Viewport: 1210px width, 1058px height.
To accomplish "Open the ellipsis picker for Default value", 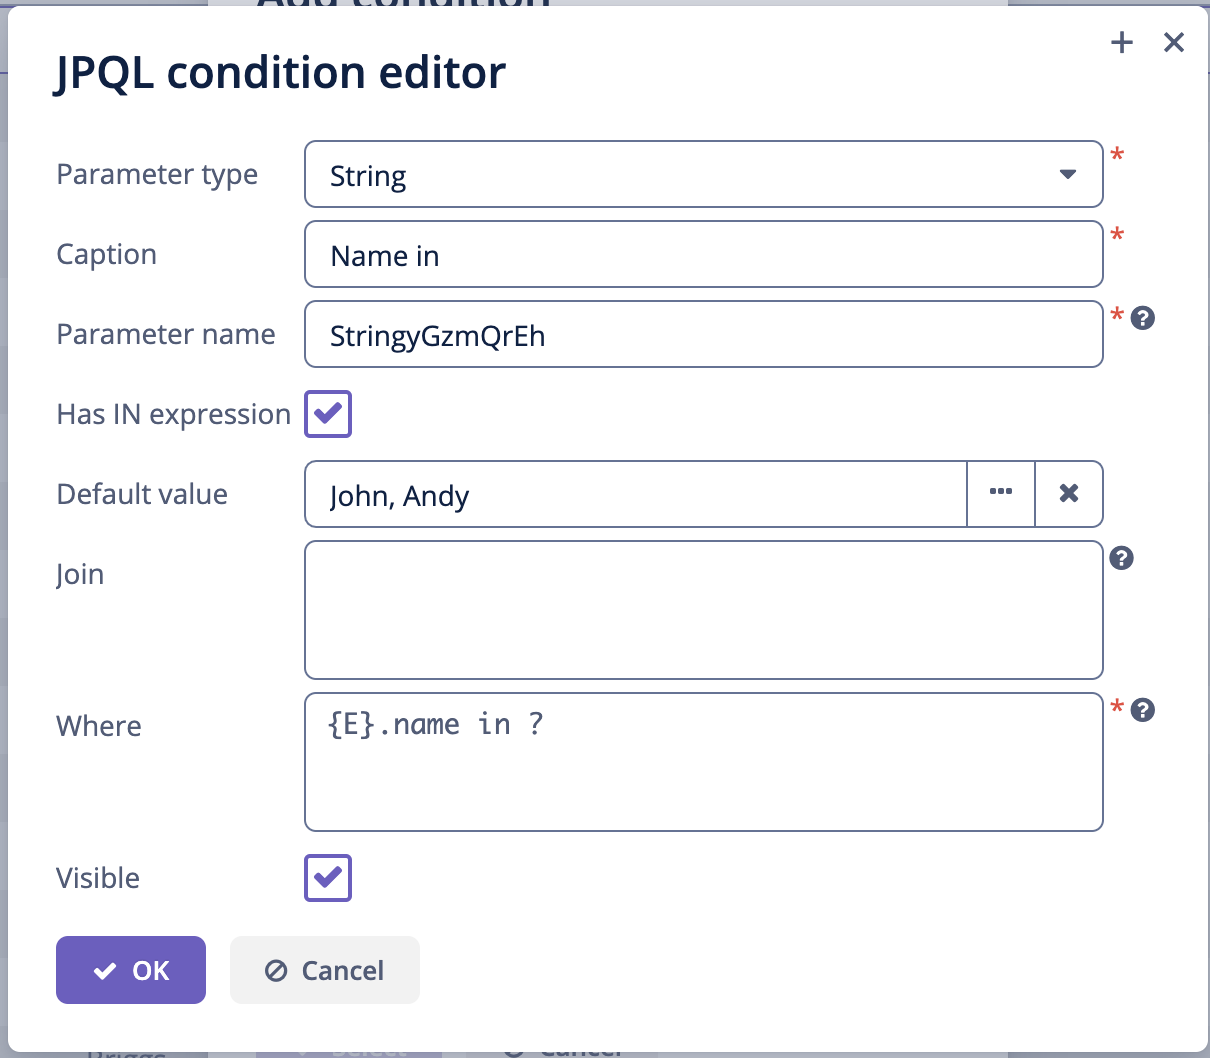I will (x=1000, y=493).
